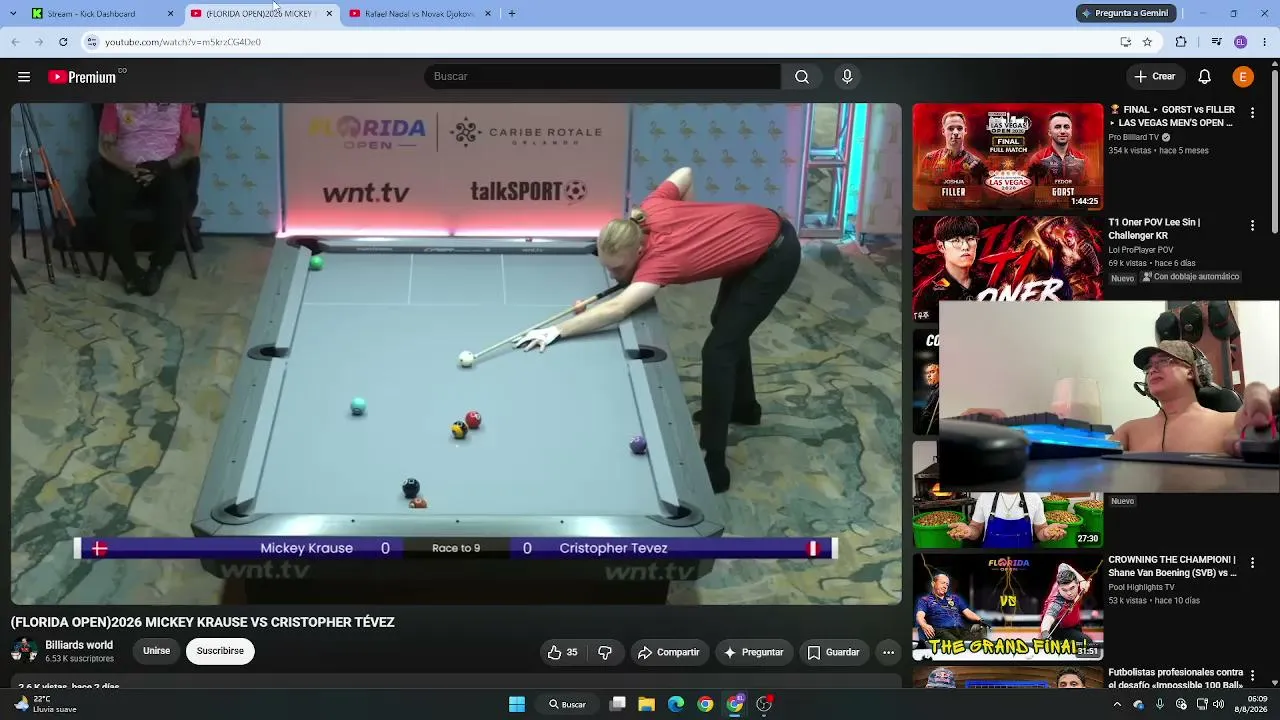
Task: Open Chrome extensions puzzle icon
Action: point(1181,42)
